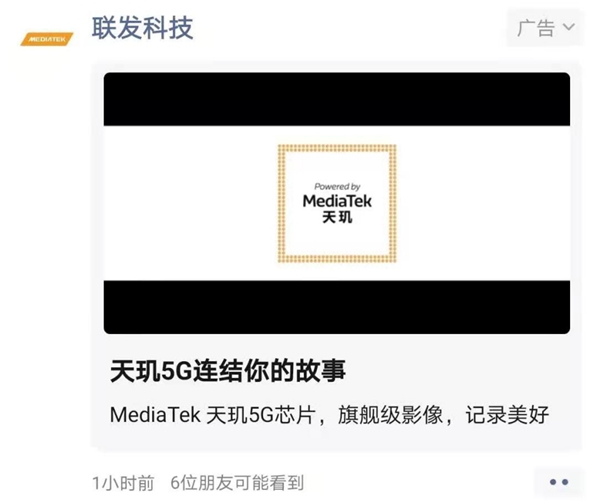
Task: Tap the bold MediaTek wordmark in chip
Action: click(x=337, y=201)
